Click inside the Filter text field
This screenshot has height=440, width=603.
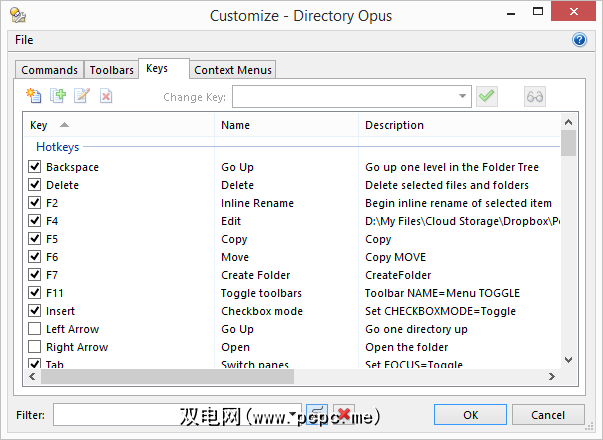click(177, 415)
